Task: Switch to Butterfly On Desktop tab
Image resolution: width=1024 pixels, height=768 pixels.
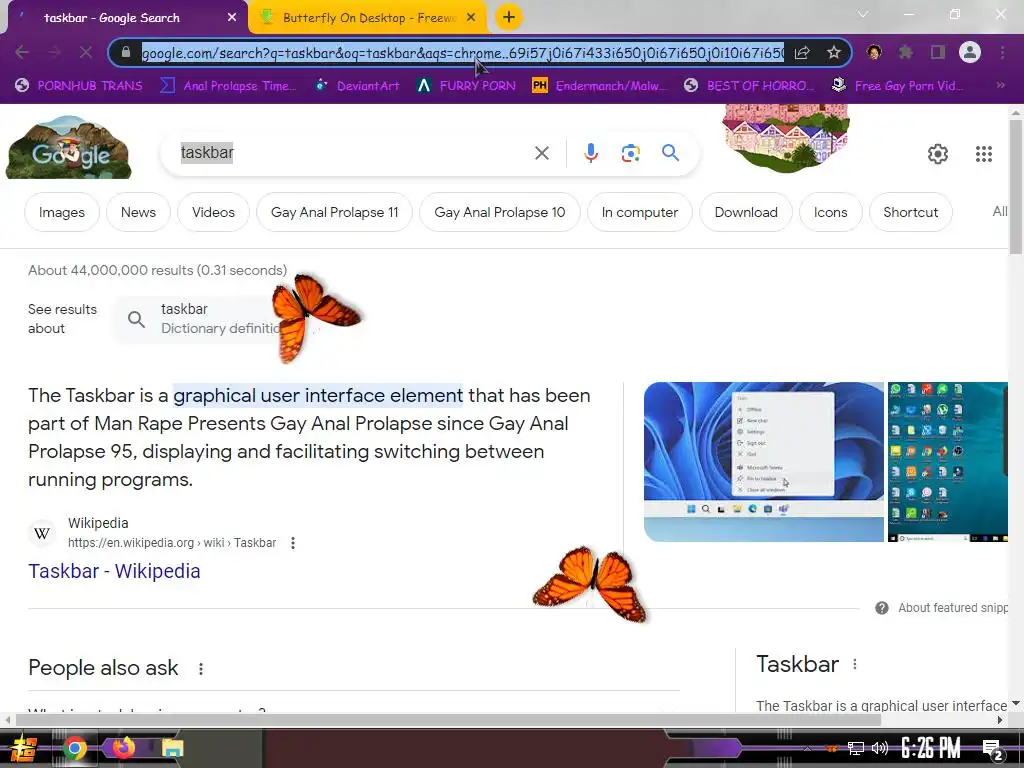Action: point(368,18)
